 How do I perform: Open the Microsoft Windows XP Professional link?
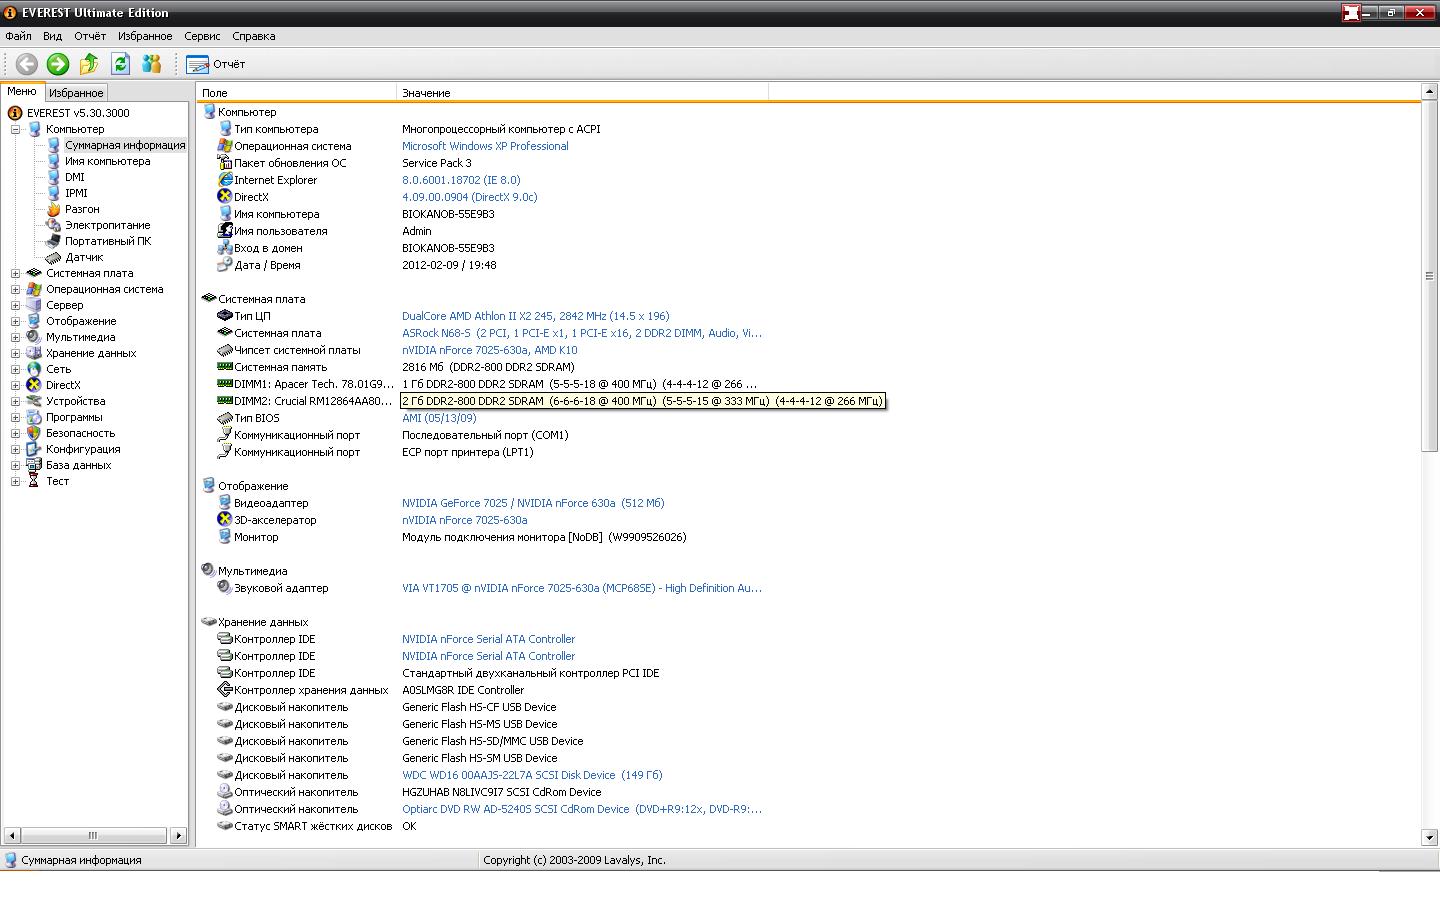(485, 146)
